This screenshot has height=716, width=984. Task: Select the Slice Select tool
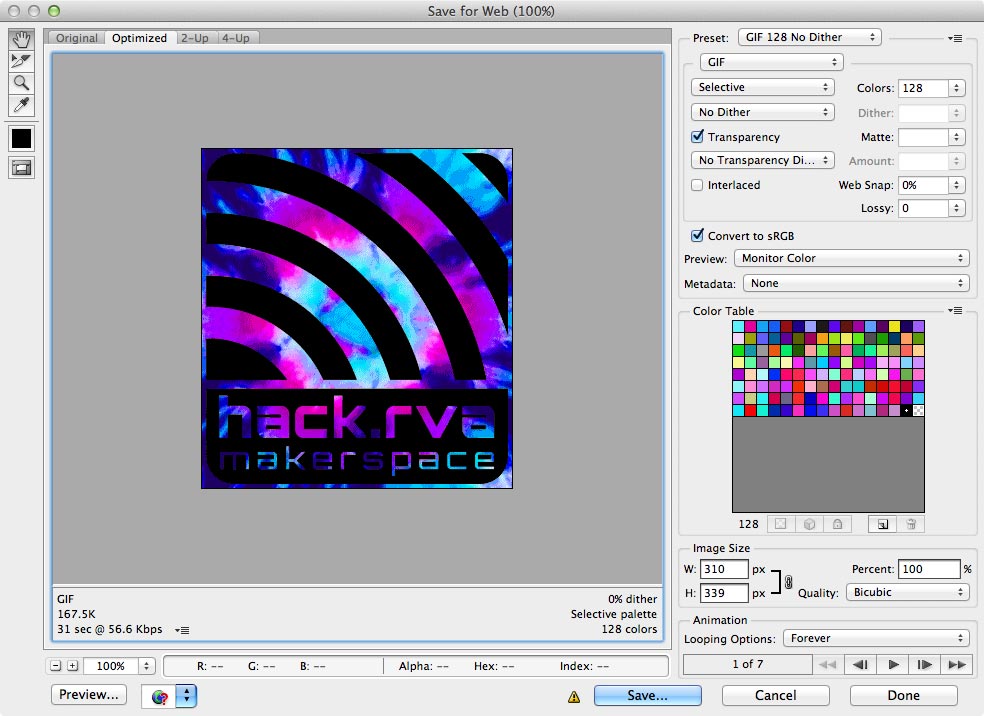pyautogui.click(x=21, y=61)
